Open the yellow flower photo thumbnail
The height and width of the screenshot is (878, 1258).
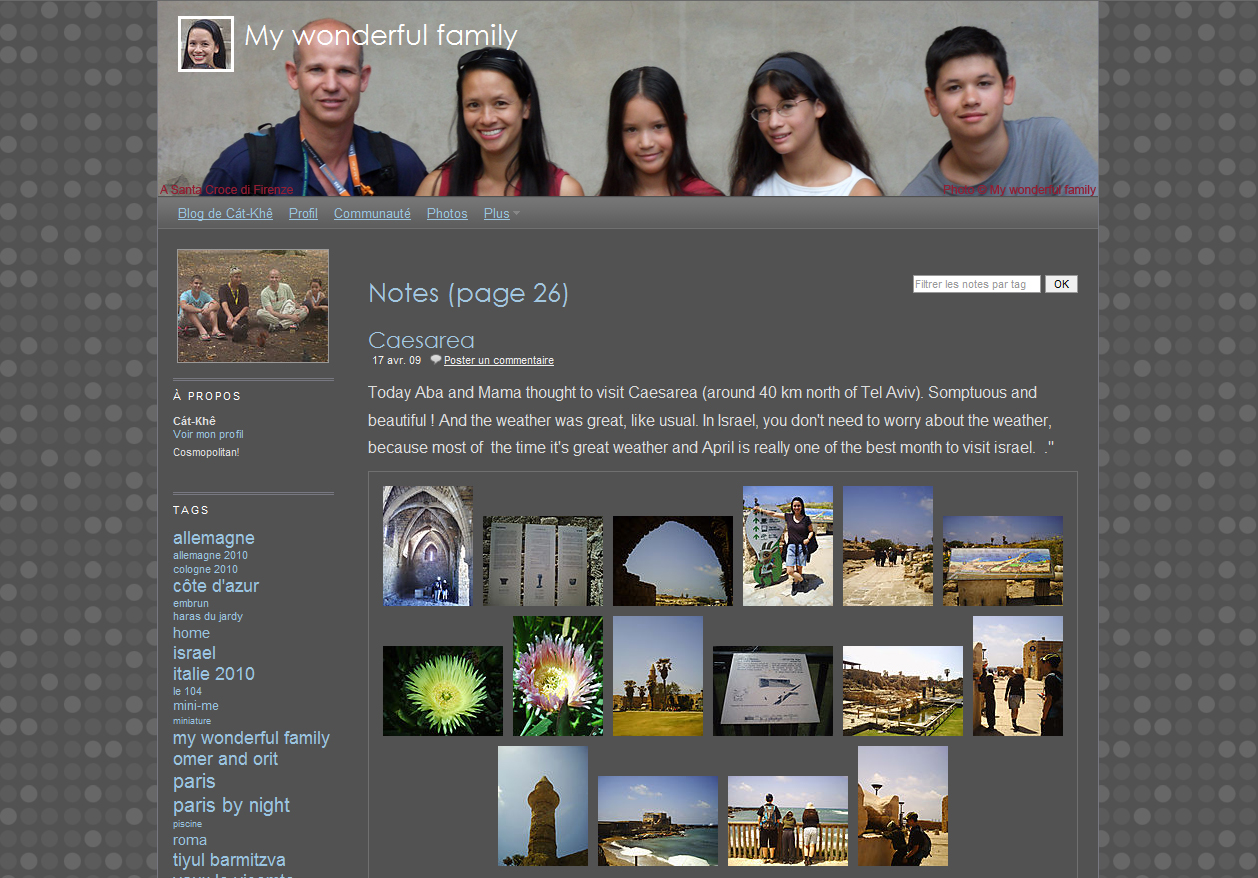tap(442, 691)
